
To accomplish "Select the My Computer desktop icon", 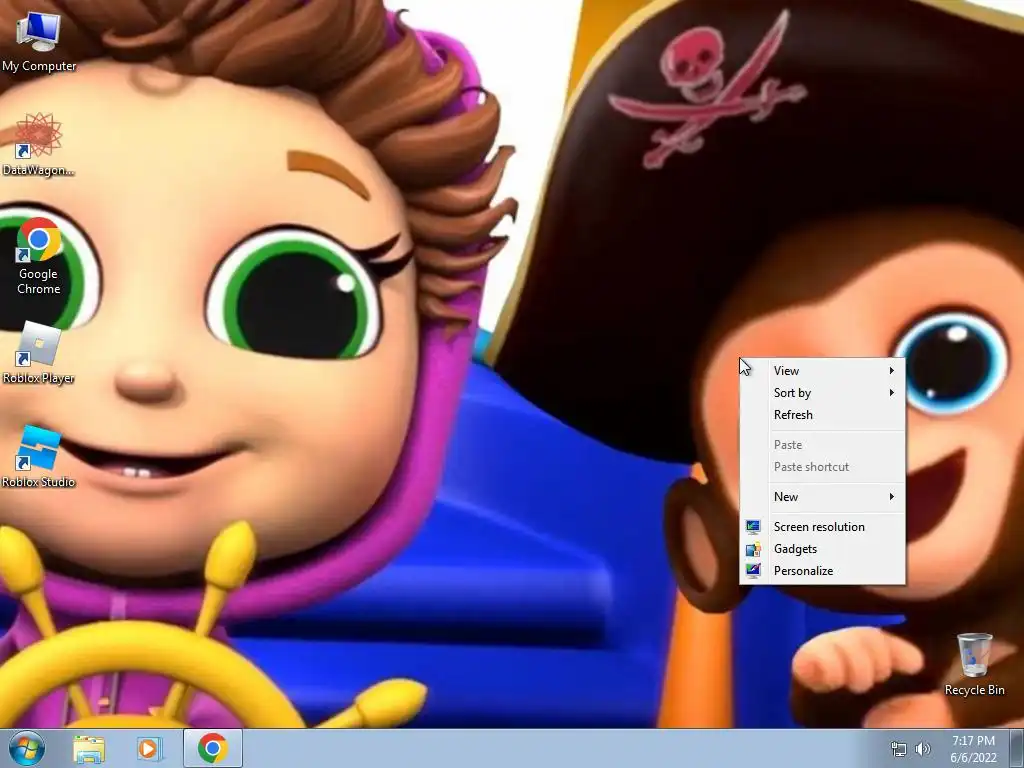I will tap(39, 40).
